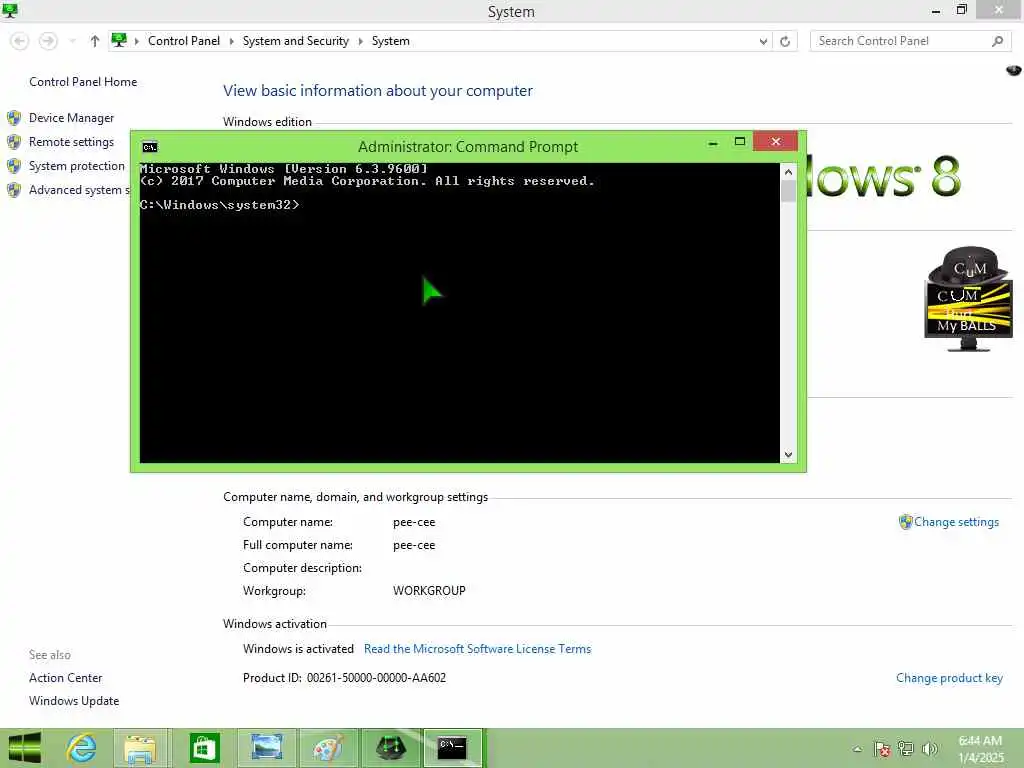Select the Product ID value text
The width and height of the screenshot is (1024, 768).
(376, 678)
